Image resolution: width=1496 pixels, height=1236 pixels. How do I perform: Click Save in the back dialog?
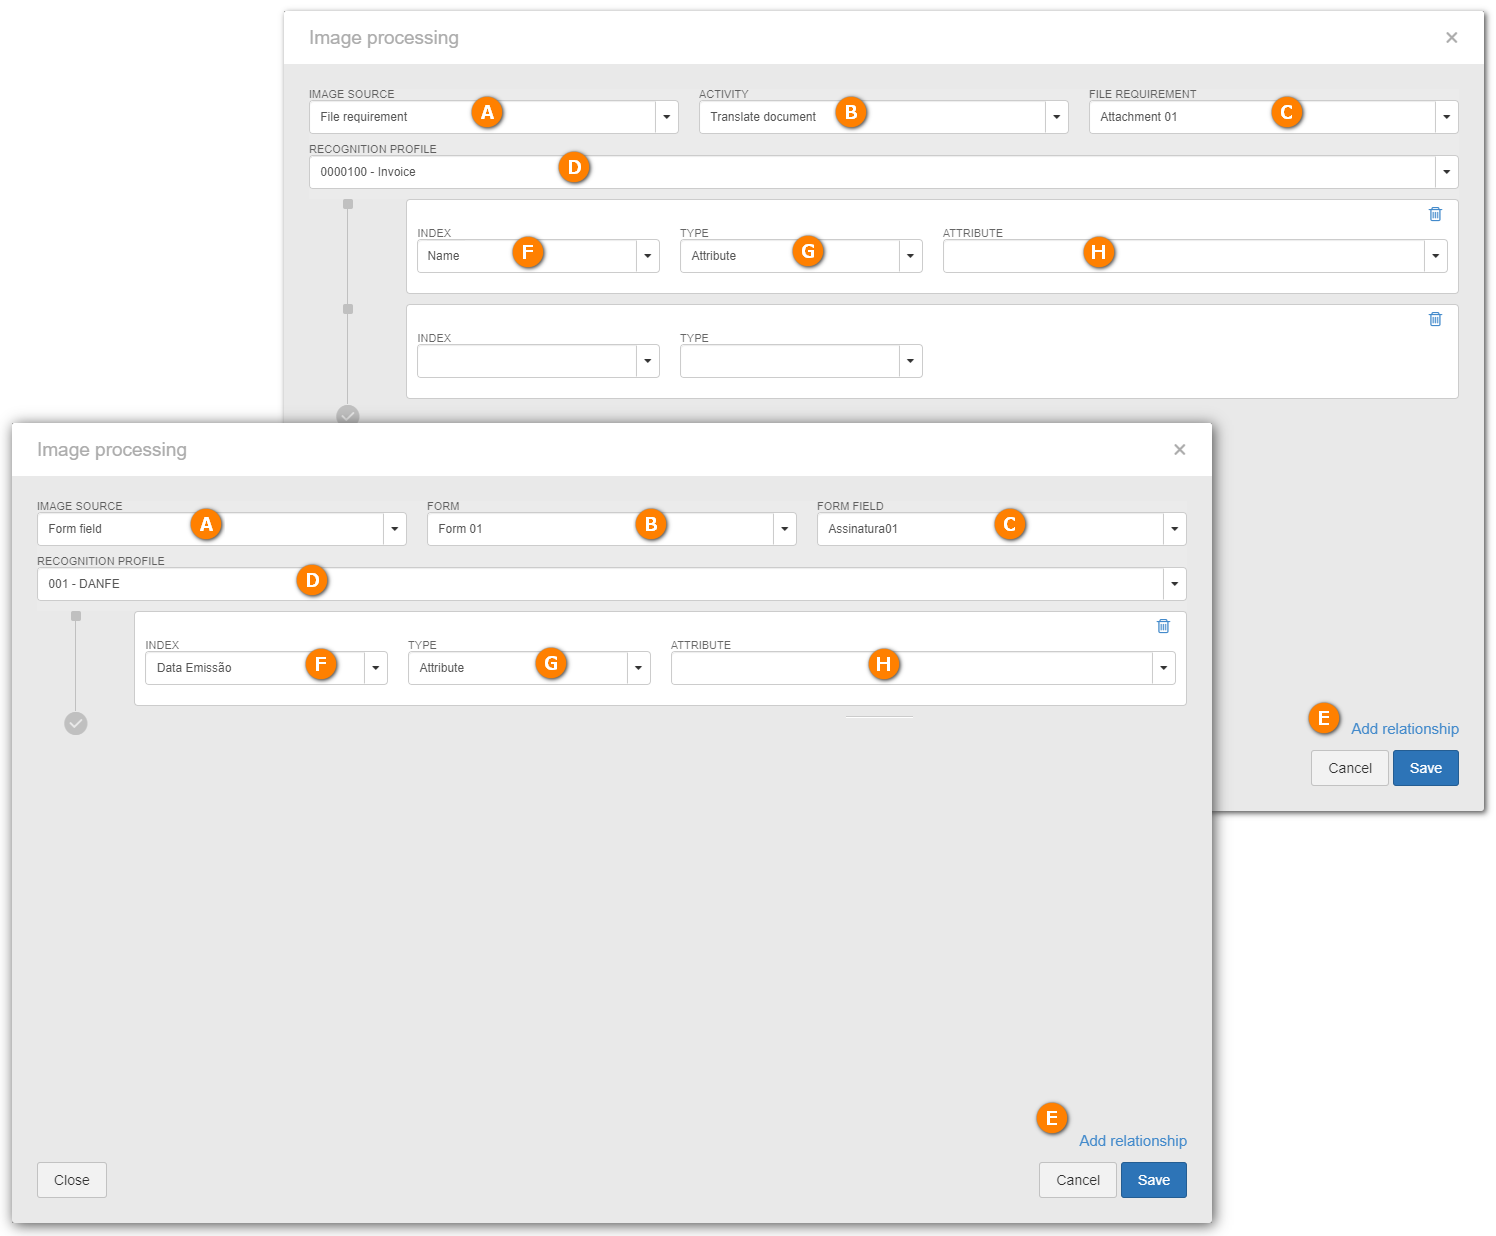click(1425, 768)
